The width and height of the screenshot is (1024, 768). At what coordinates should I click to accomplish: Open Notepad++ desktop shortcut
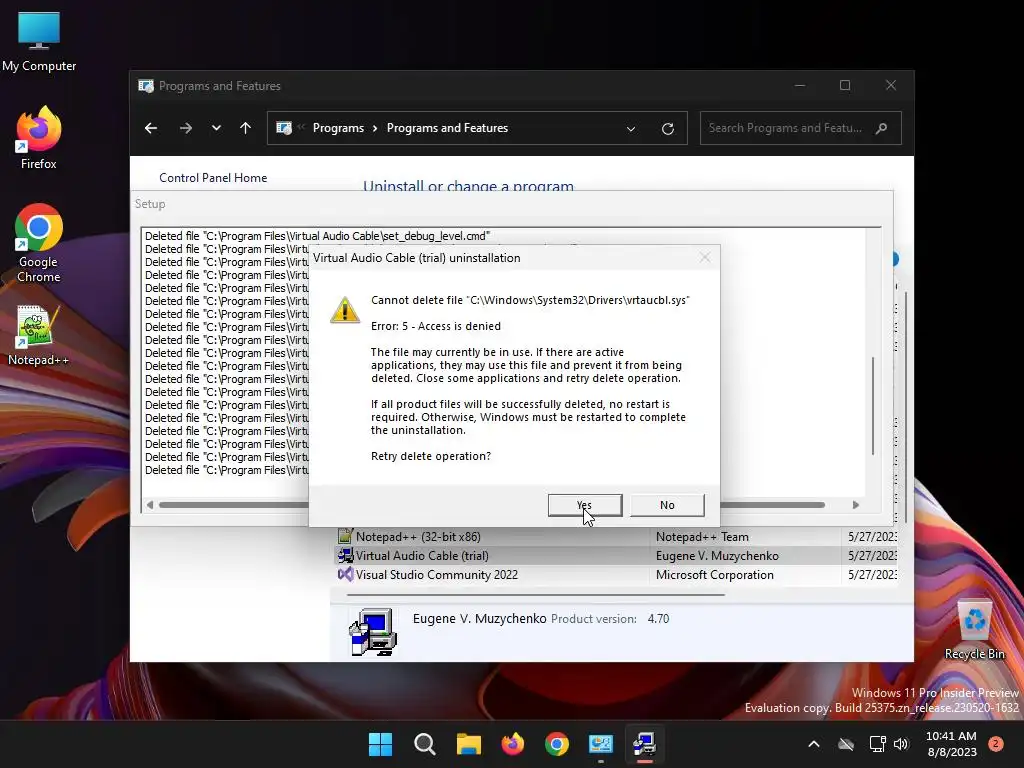tap(39, 334)
